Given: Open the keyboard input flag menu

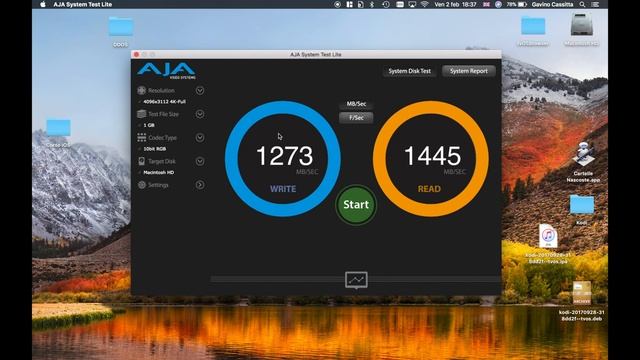Looking at the screenshot, I should pyautogui.click(x=487, y=4).
